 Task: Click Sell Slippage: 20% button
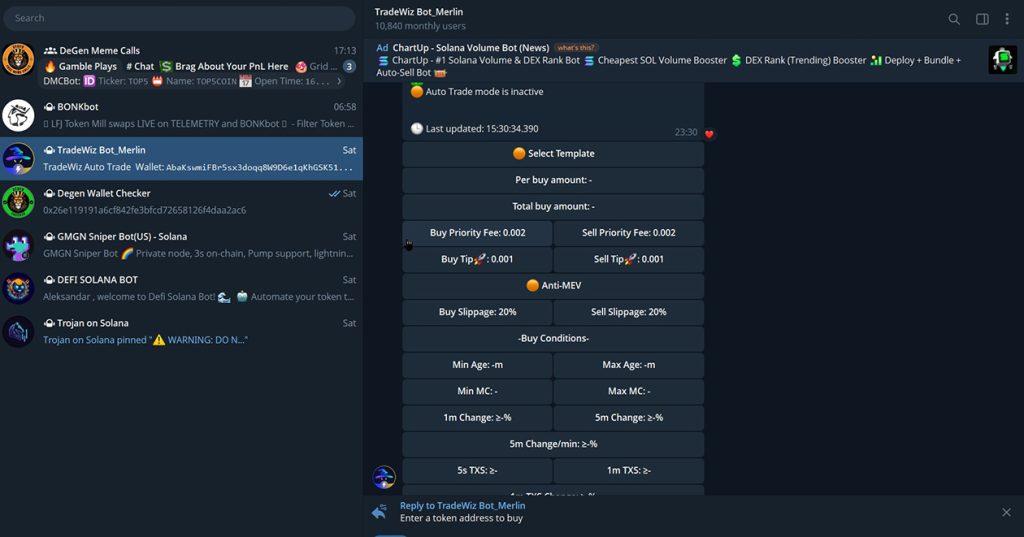click(x=628, y=312)
